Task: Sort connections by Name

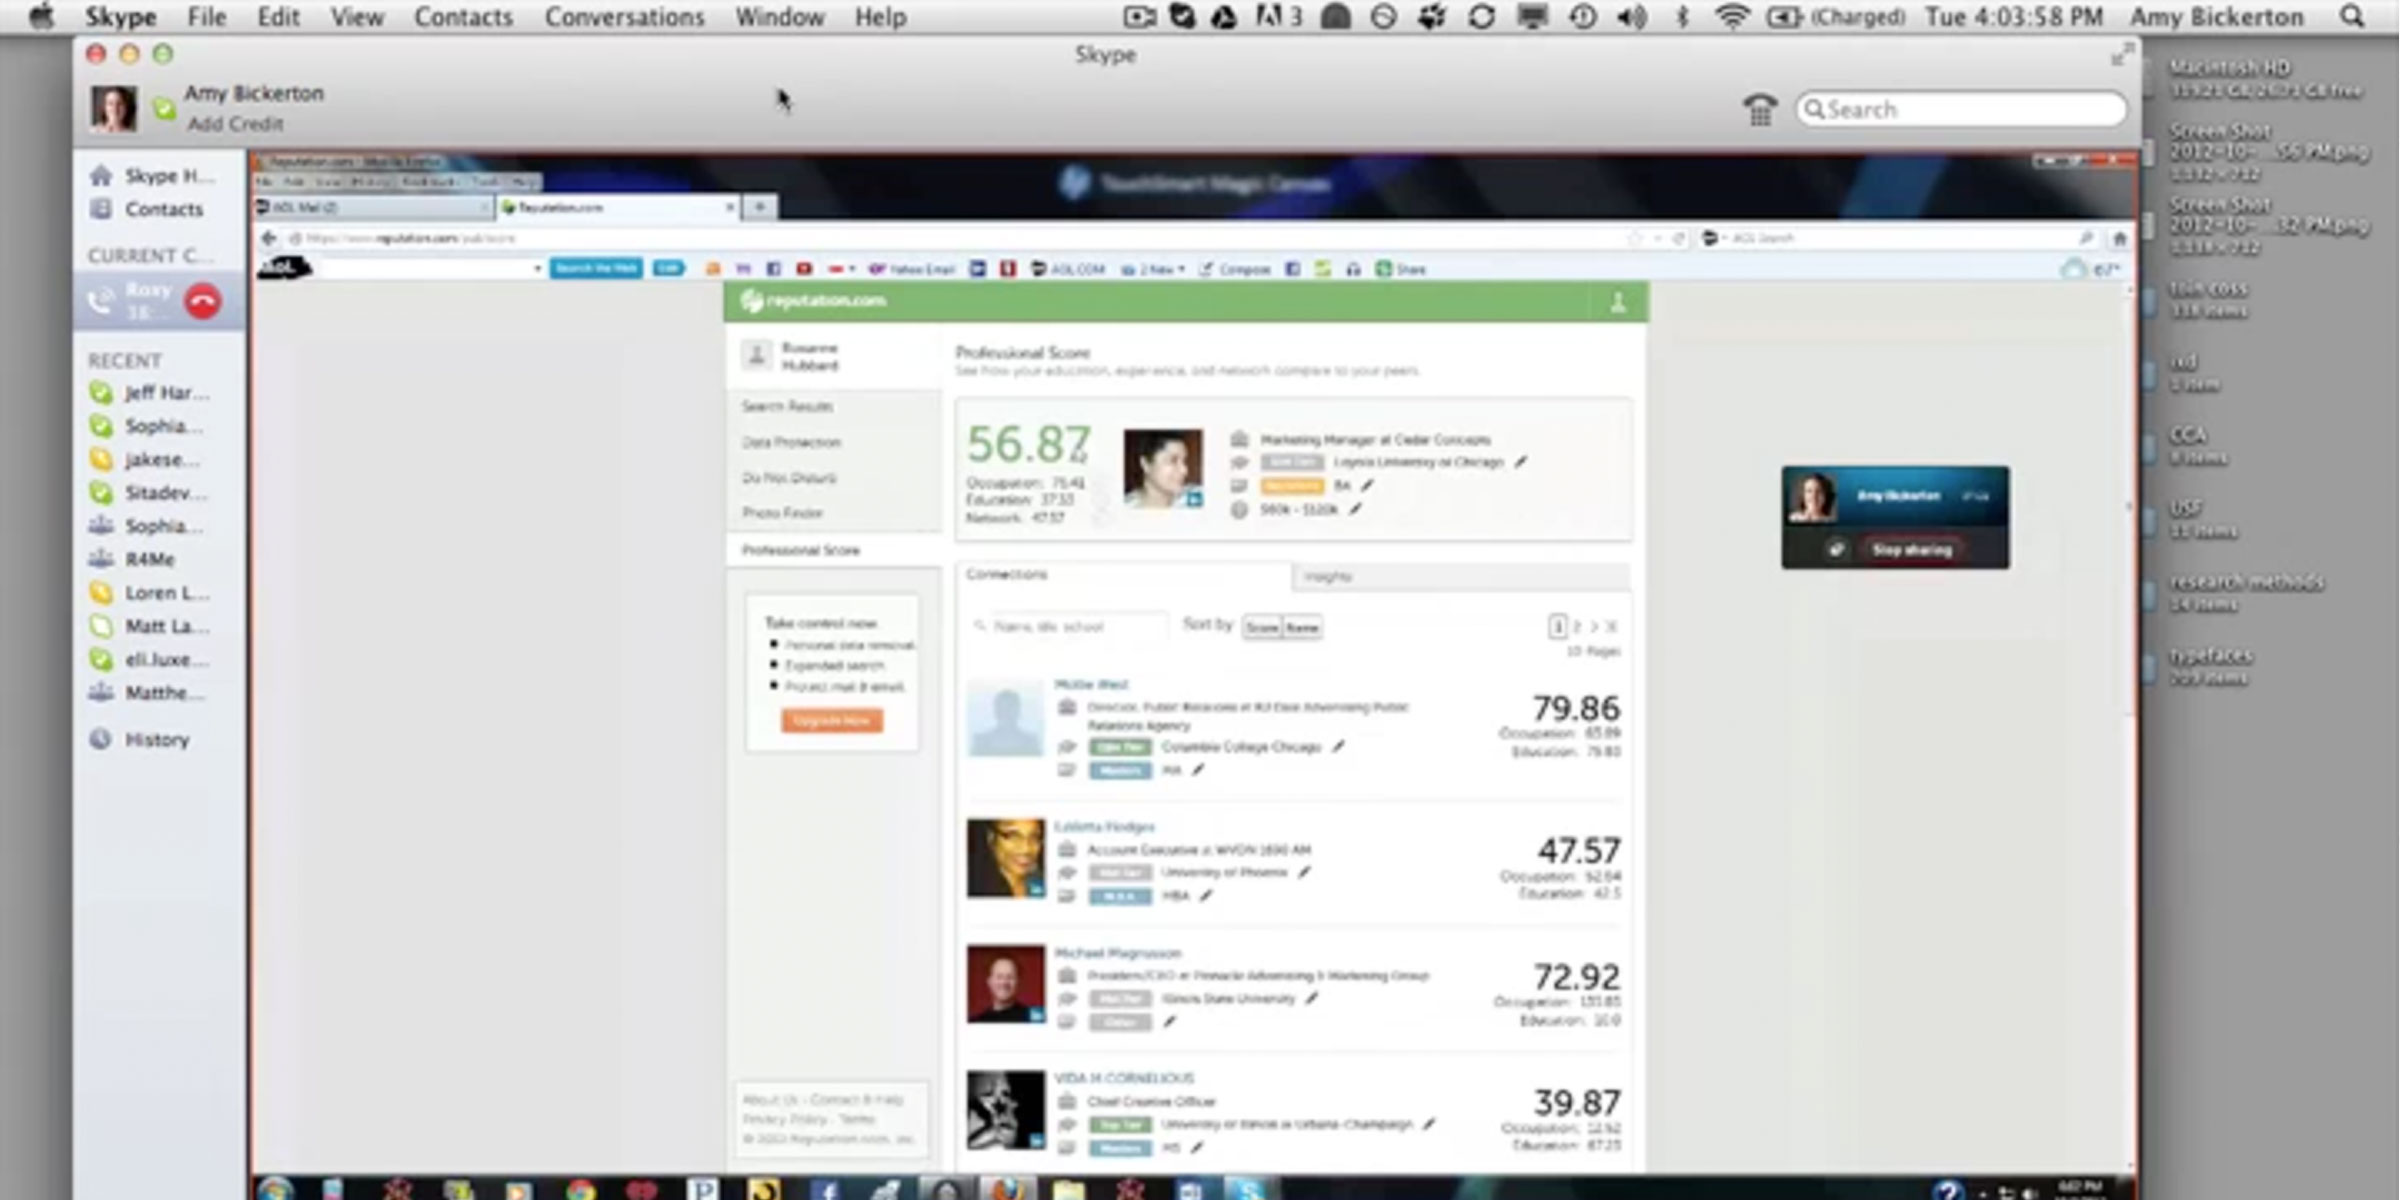Action: pyautogui.click(x=1302, y=627)
